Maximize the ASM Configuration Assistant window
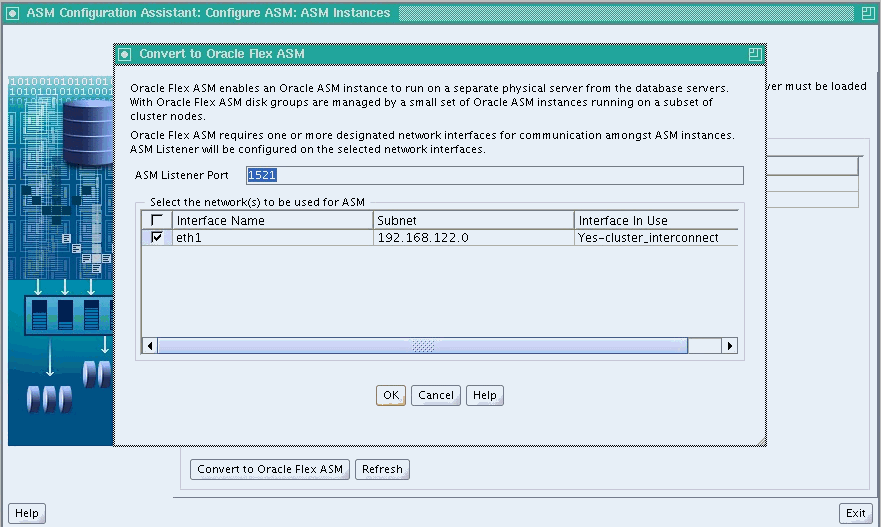This screenshot has height=527, width=881. click(868, 13)
